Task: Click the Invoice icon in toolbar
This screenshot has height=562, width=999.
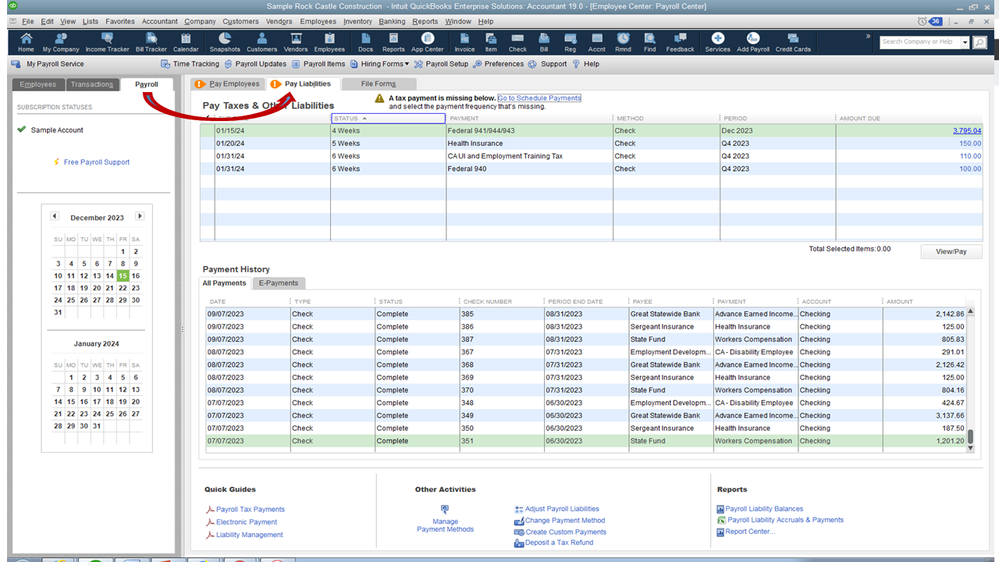Action: coord(464,41)
